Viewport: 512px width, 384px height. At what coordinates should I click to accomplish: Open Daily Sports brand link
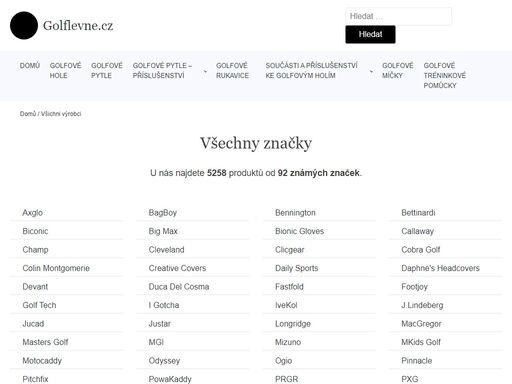[x=296, y=268]
